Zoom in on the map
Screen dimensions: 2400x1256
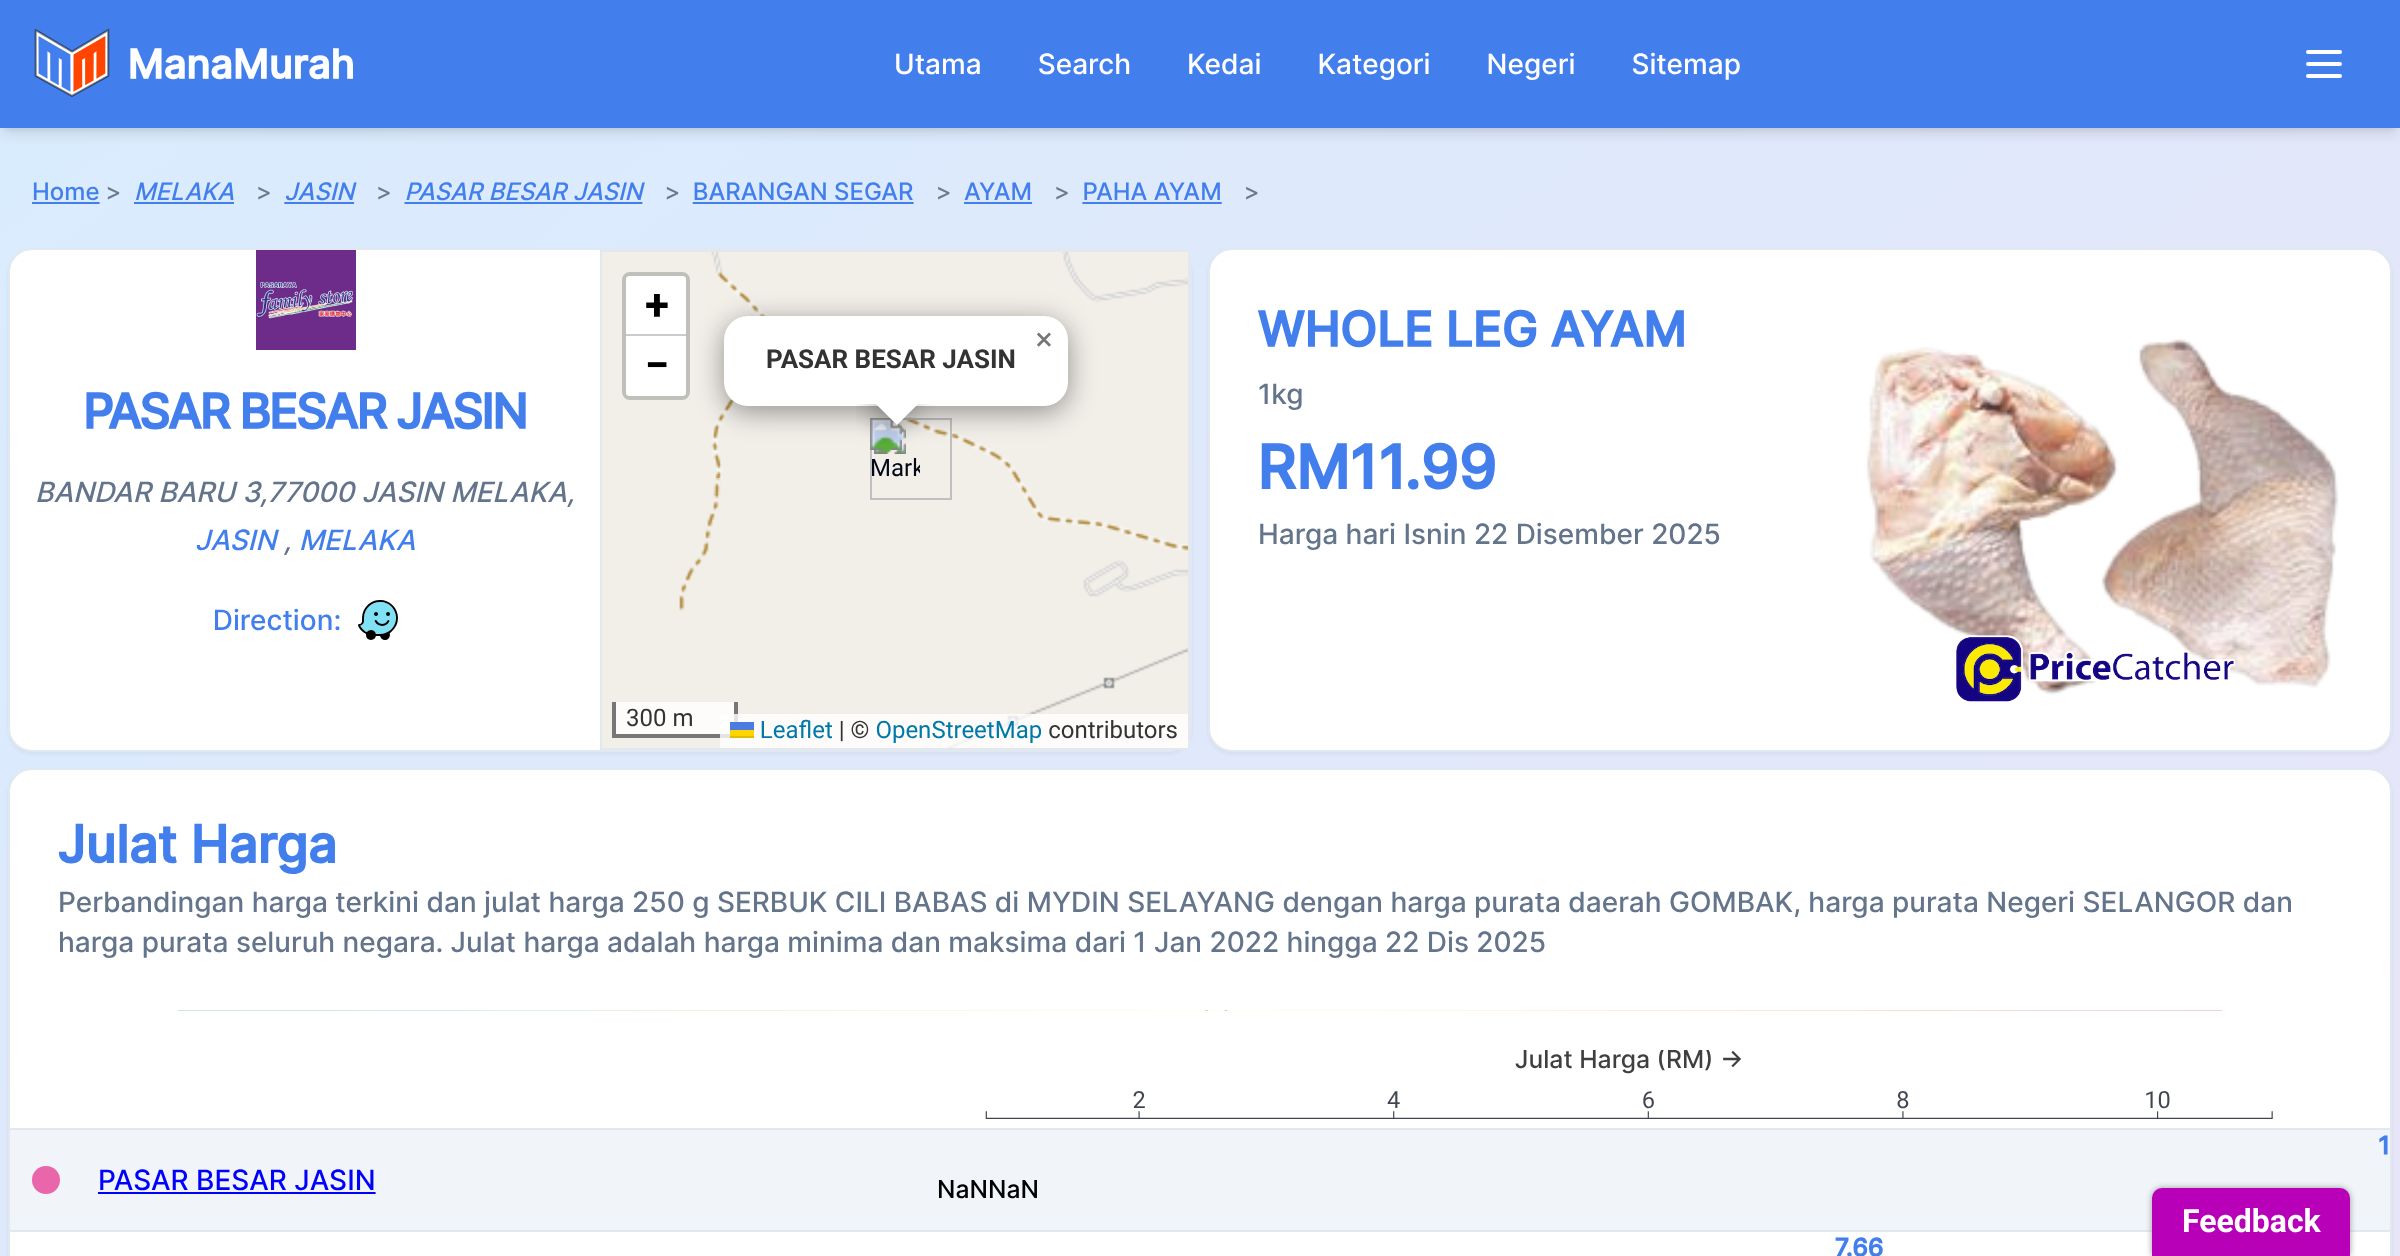click(x=656, y=305)
